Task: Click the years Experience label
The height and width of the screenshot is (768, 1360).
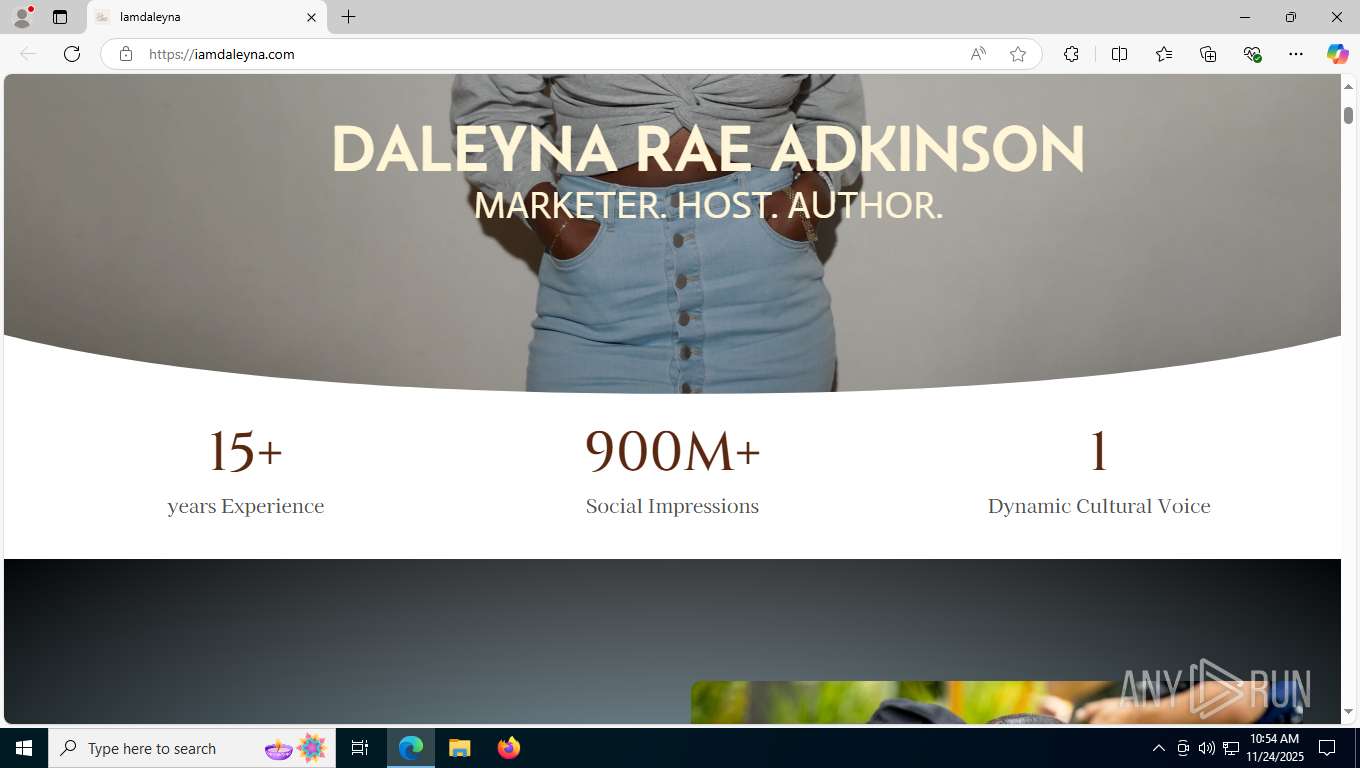Action: [x=246, y=507]
